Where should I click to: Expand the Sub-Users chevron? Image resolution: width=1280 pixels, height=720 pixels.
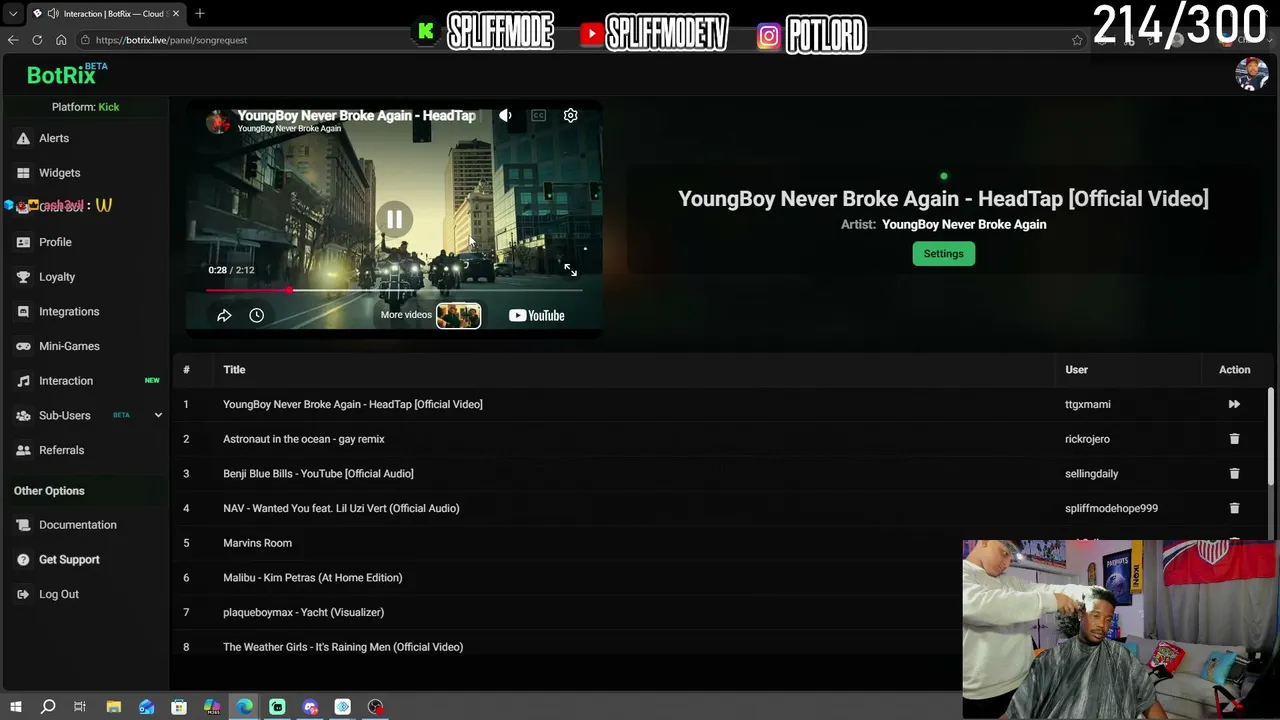(158, 415)
